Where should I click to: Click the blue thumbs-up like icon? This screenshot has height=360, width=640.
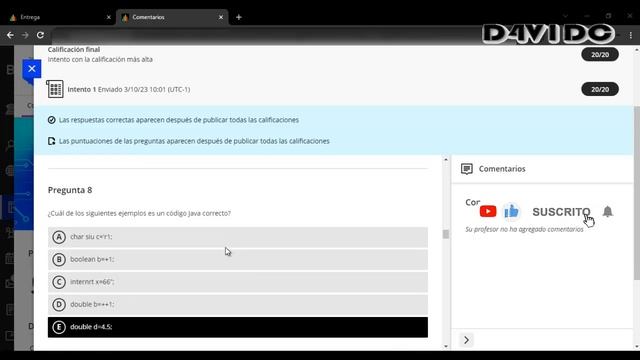(x=511, y=211)
